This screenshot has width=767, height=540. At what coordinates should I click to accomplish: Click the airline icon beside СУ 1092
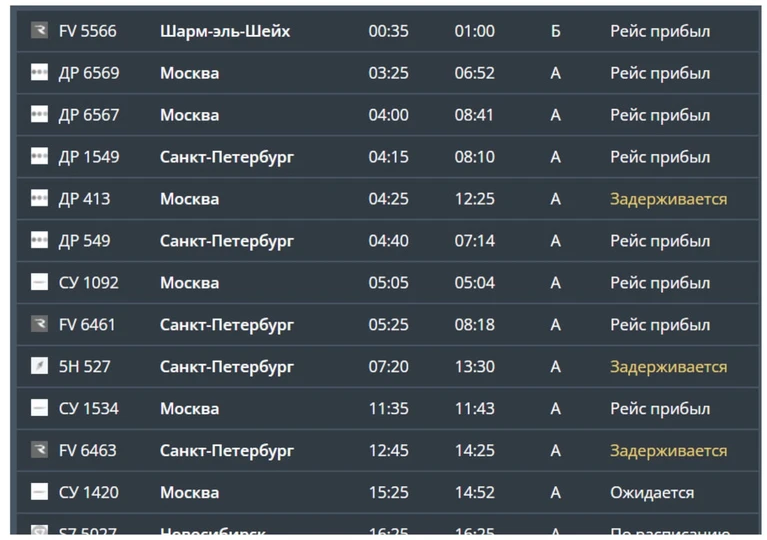pos(39,283)
